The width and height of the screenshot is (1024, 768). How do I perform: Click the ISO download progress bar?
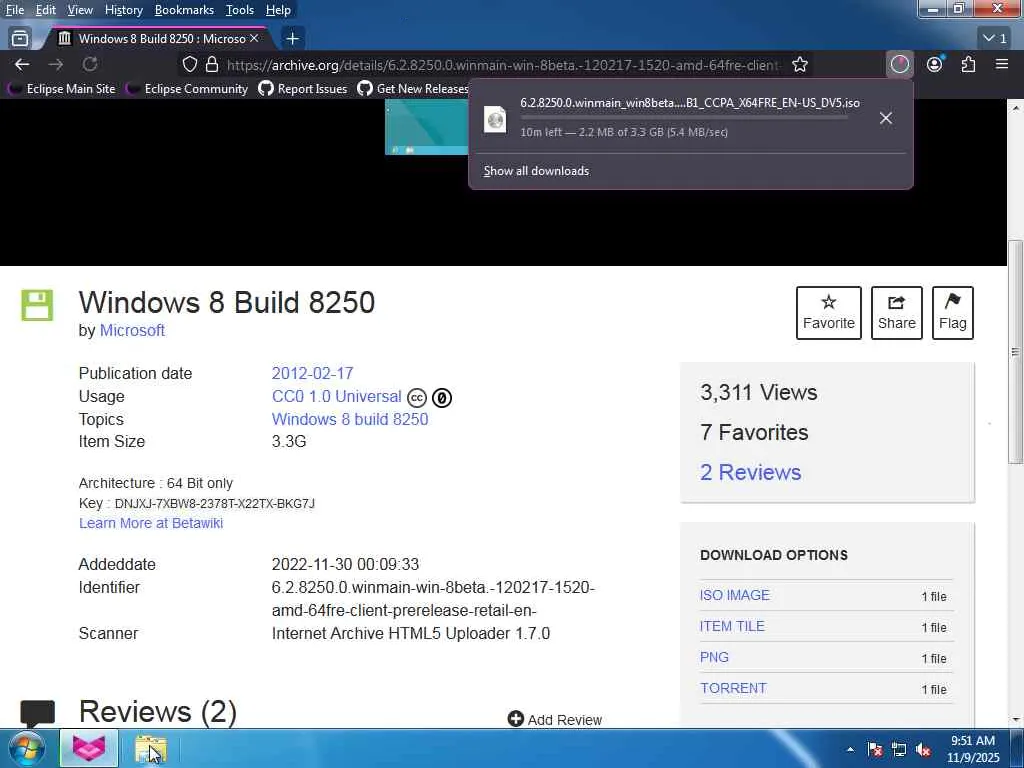684,118
